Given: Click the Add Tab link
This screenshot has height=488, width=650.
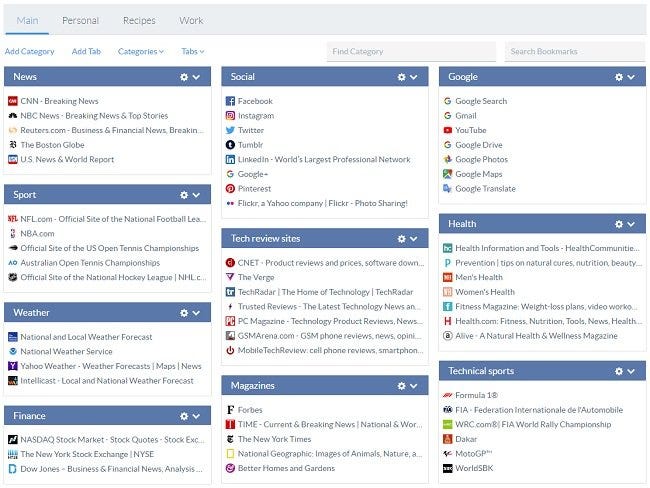Looking at the screenshot, I should click(x=86, y=51).
